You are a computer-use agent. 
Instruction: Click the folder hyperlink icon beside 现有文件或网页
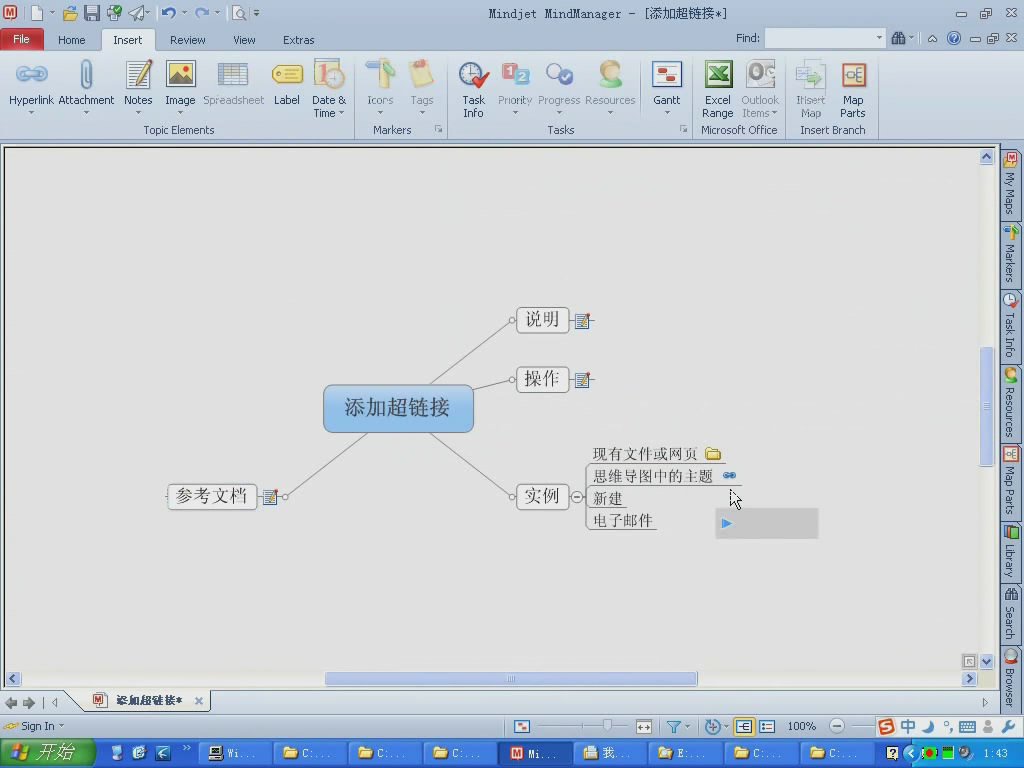[713, 453]
